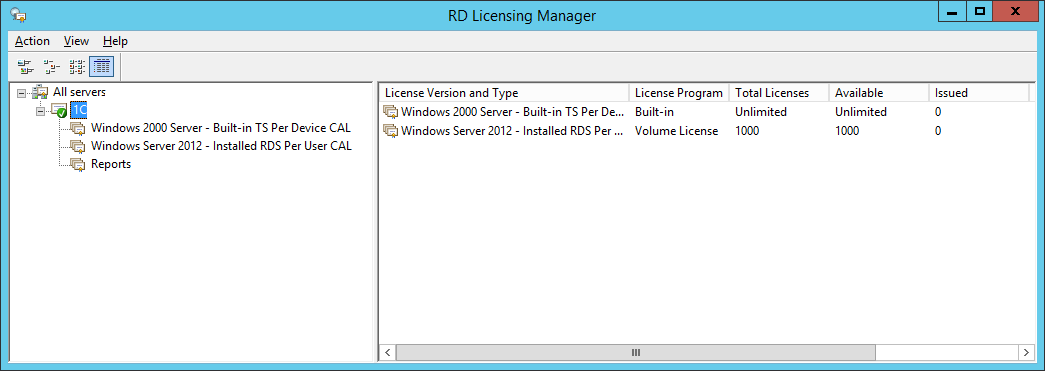
Task: Click the Windows 2000 Server tree node icon
Action: pyautogui.click(x=78, y=128)
